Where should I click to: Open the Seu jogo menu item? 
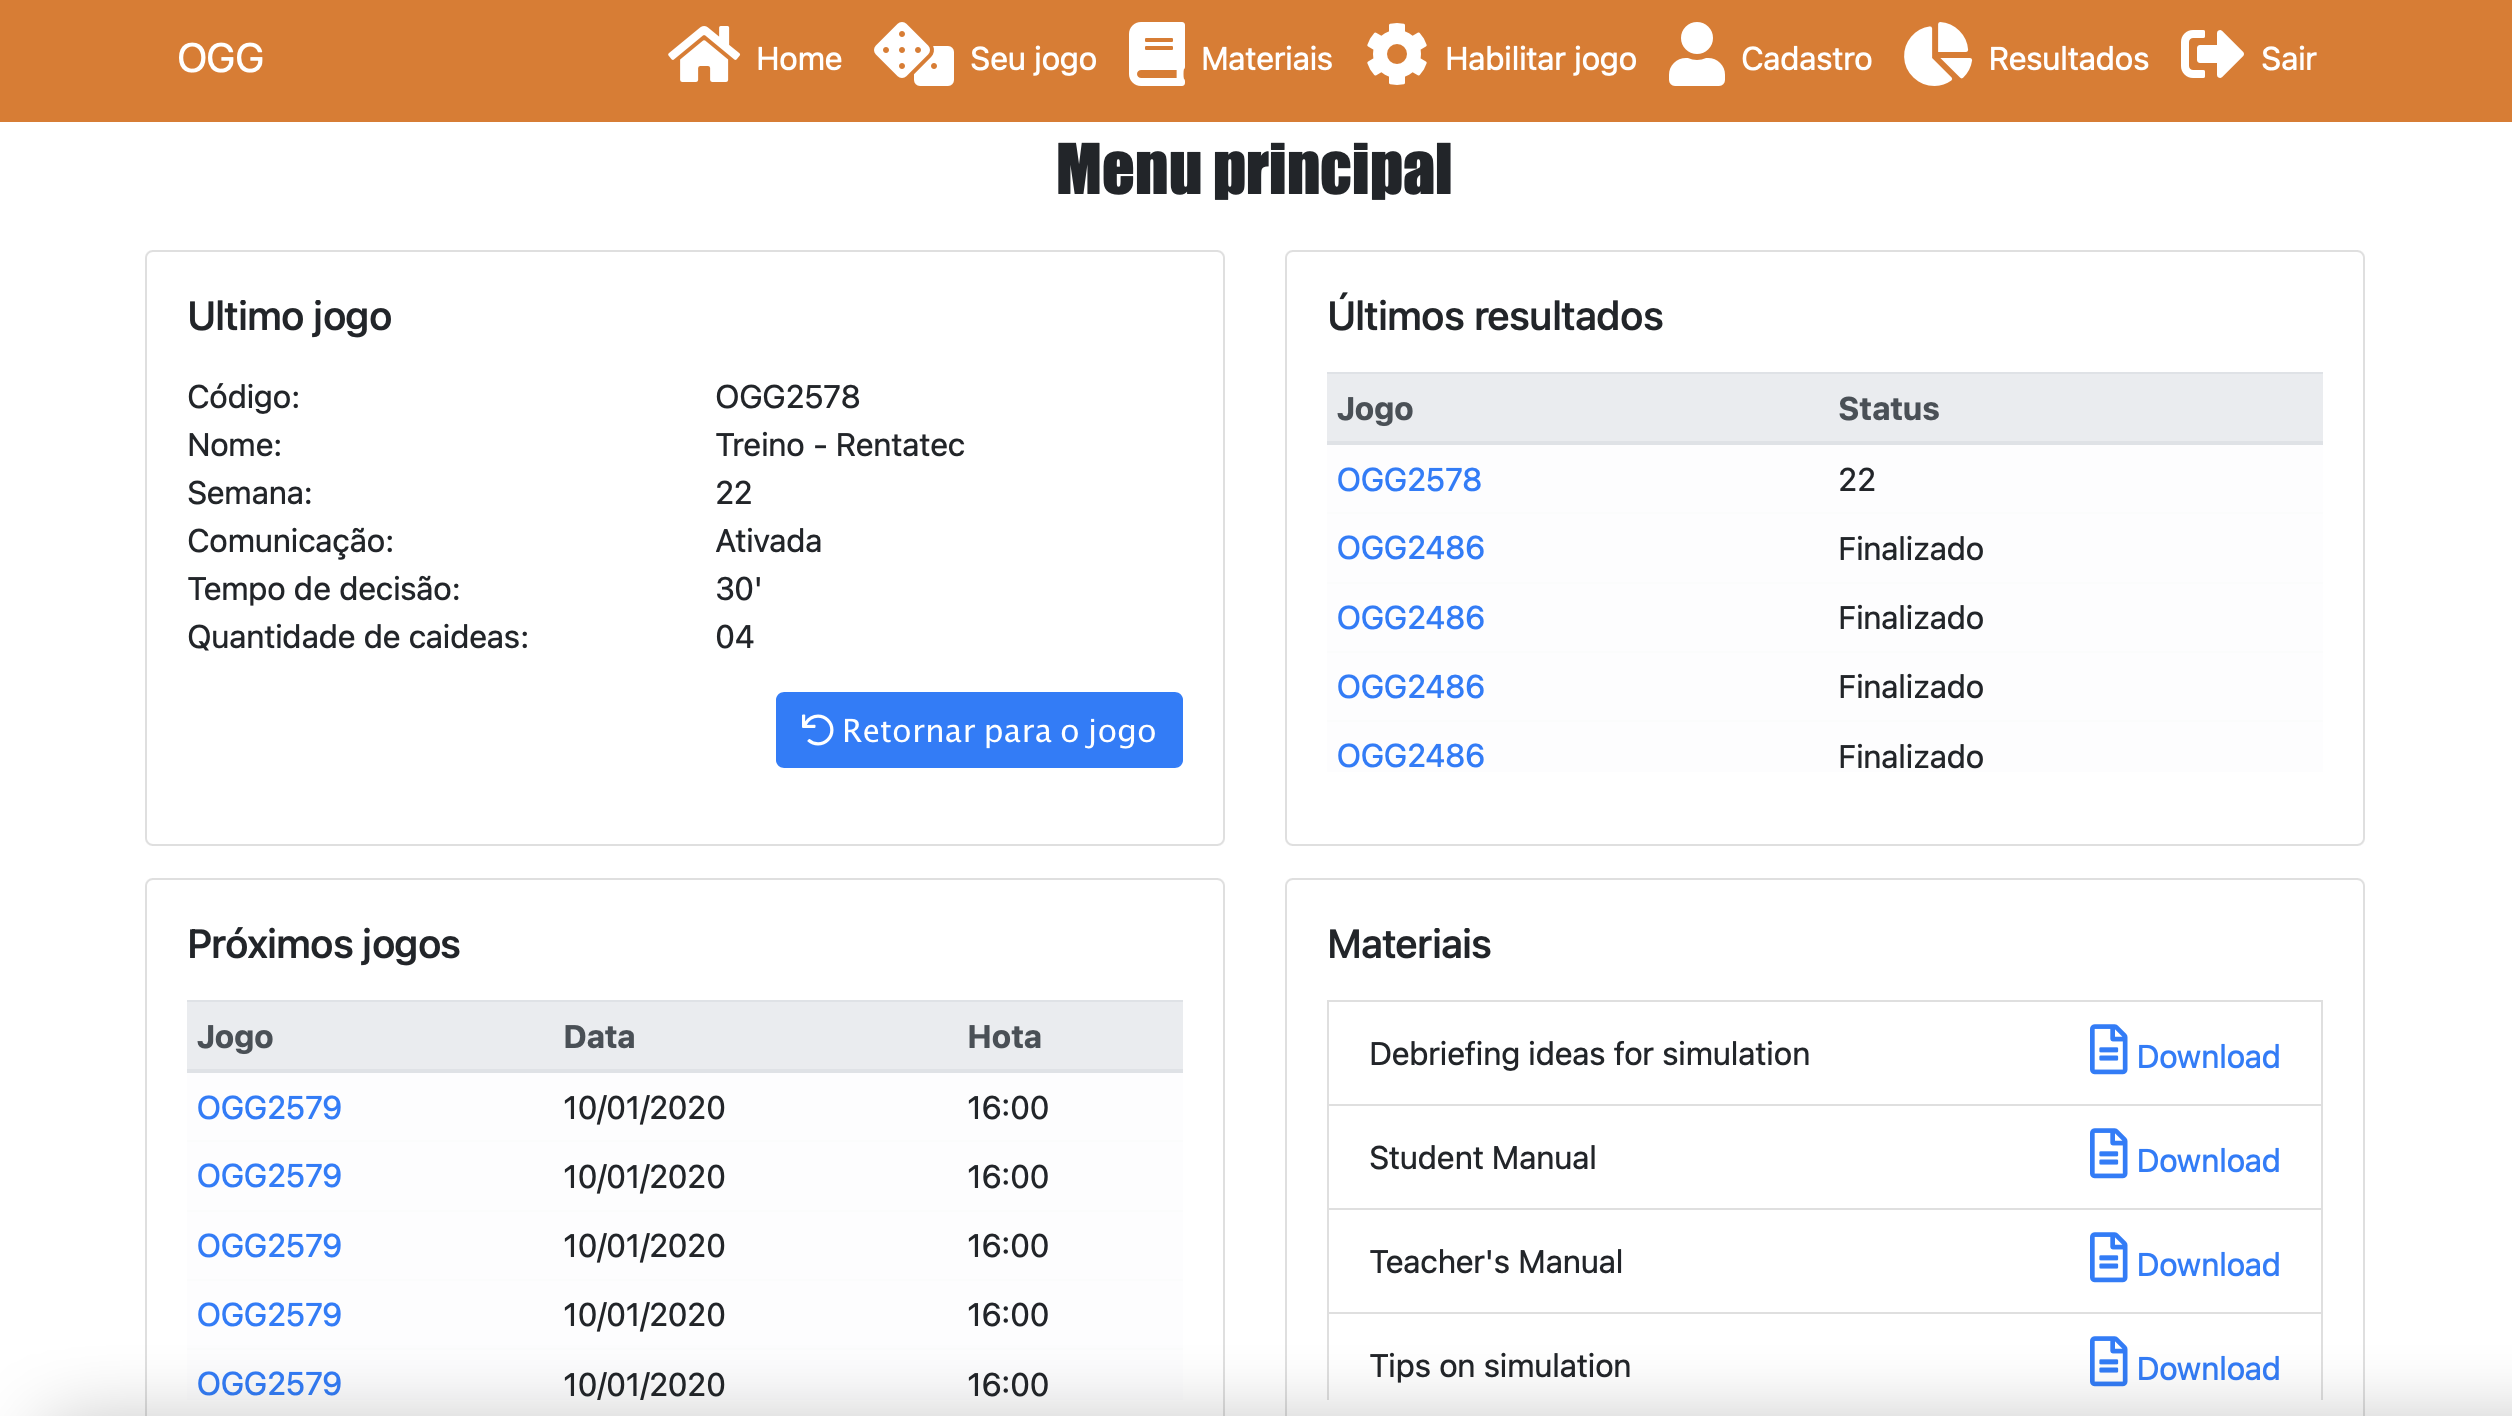[1033, 59]
